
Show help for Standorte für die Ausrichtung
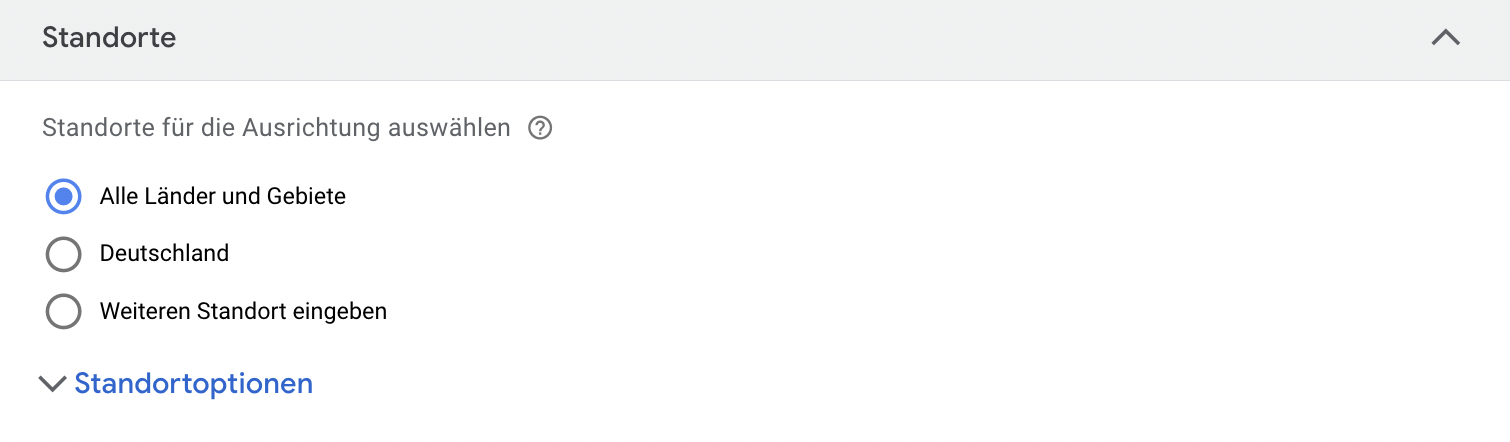coord(540,128)
